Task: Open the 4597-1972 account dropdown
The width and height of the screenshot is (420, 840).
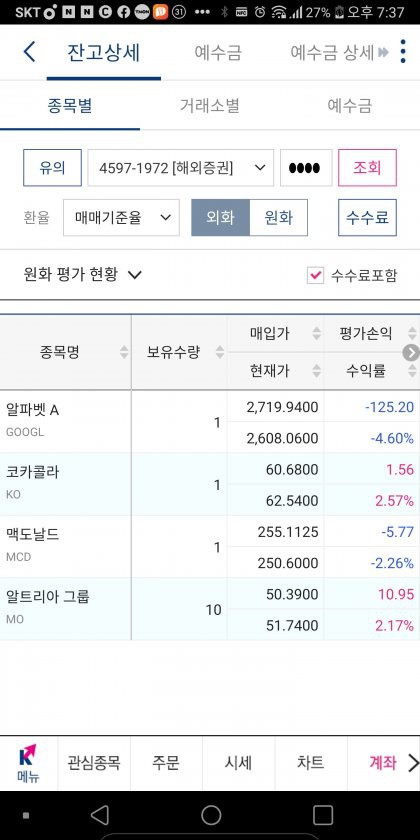Action: (181, 168)
